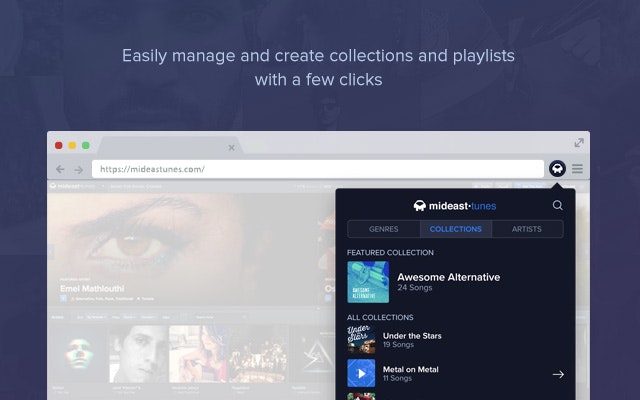
Task: Click the Metal on Metal title
Action: (411, 369)
